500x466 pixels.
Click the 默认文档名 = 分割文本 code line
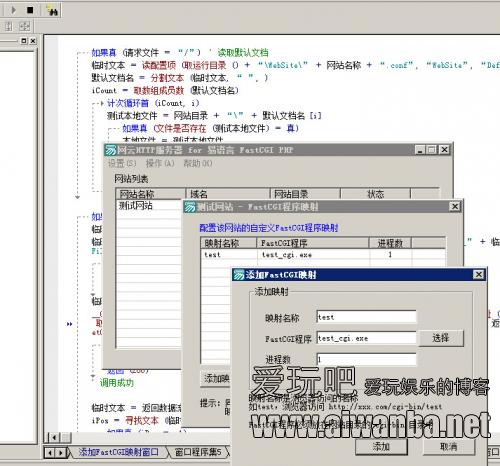(x=180, y=78)
